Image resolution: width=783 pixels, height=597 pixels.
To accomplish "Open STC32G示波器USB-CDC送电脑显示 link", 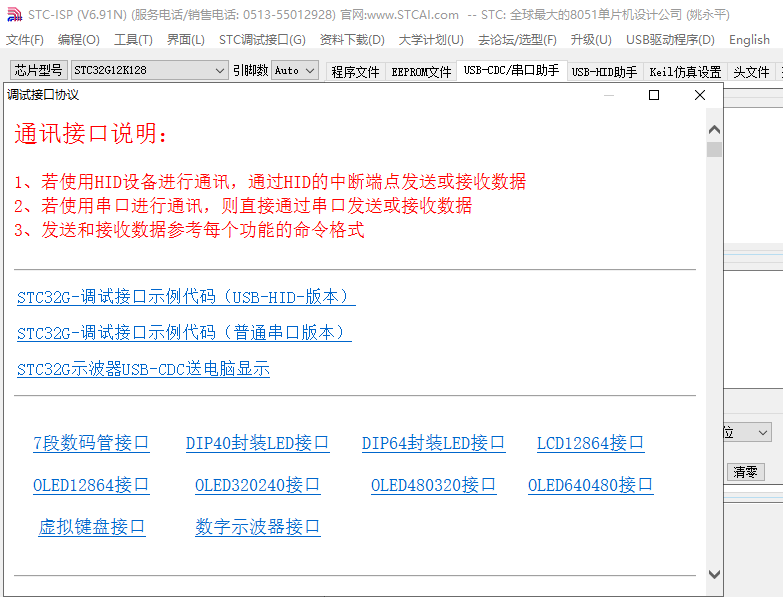I will 143,369.
